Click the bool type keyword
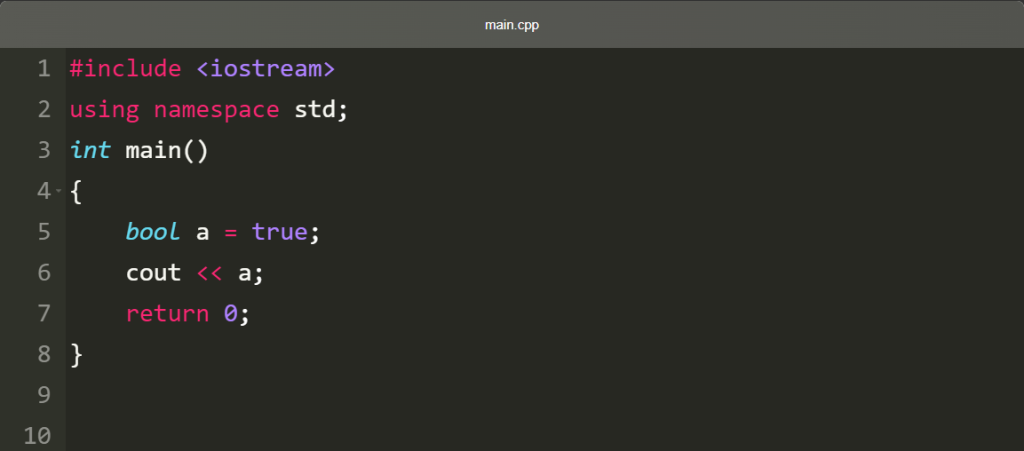1024x451 pixels. (x=153, y=232)
